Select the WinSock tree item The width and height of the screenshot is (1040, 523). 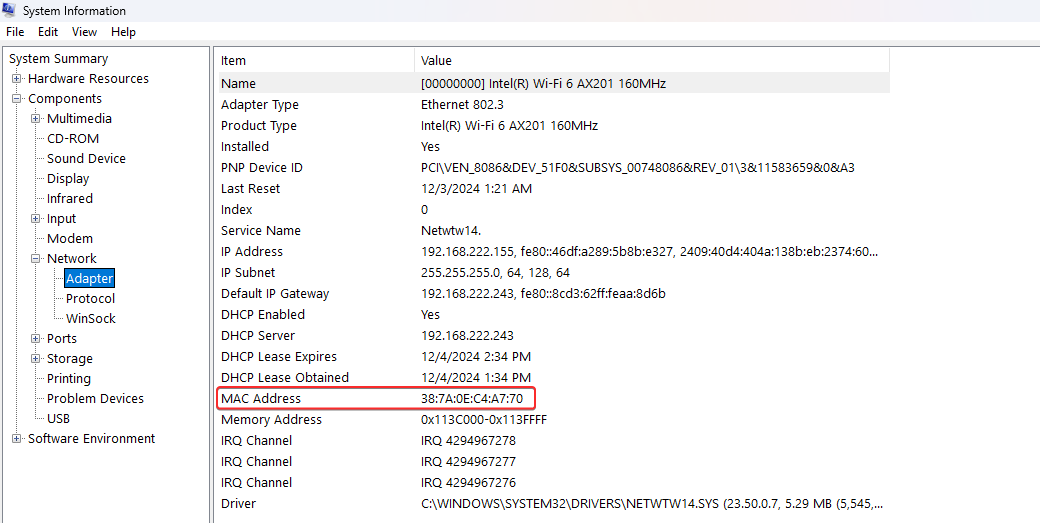(x=90, y=319)
